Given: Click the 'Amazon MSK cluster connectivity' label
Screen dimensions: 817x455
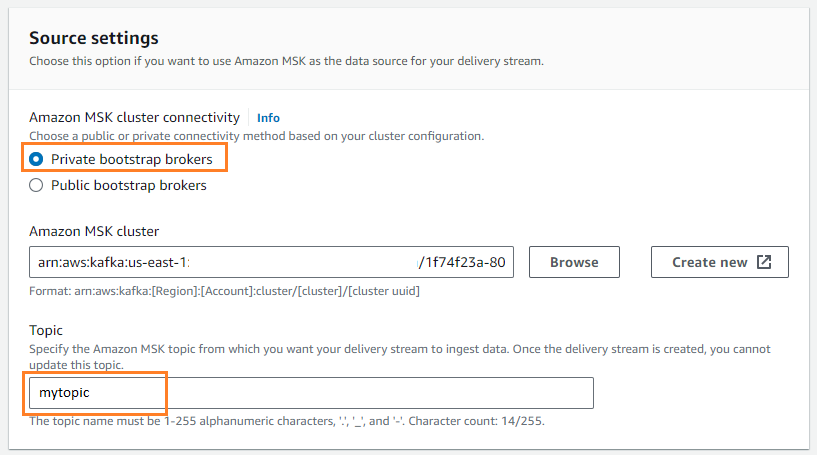Looking at the screenshot, I should 134,117.
